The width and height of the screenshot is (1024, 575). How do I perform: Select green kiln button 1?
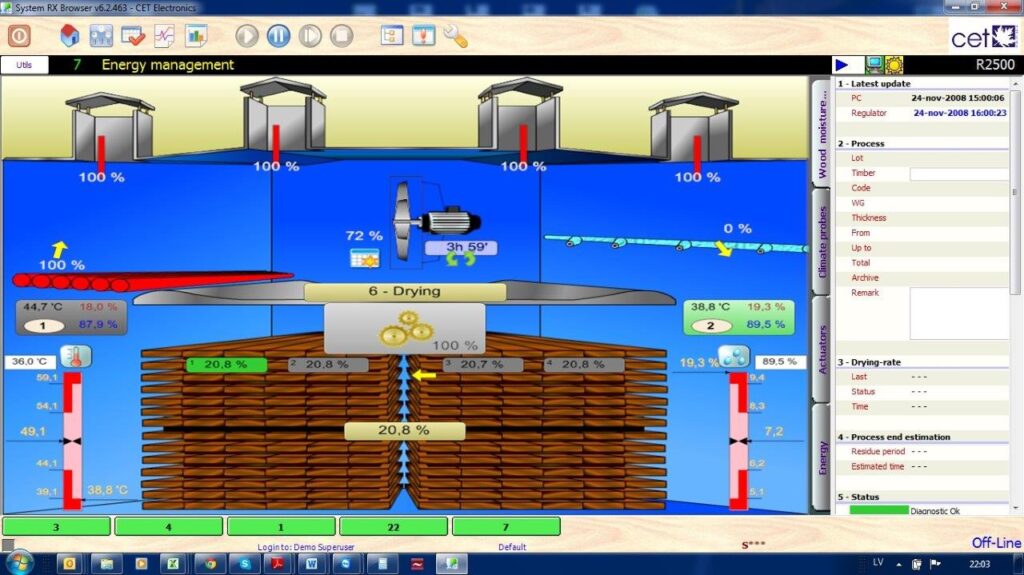click(x=281, y=527)
